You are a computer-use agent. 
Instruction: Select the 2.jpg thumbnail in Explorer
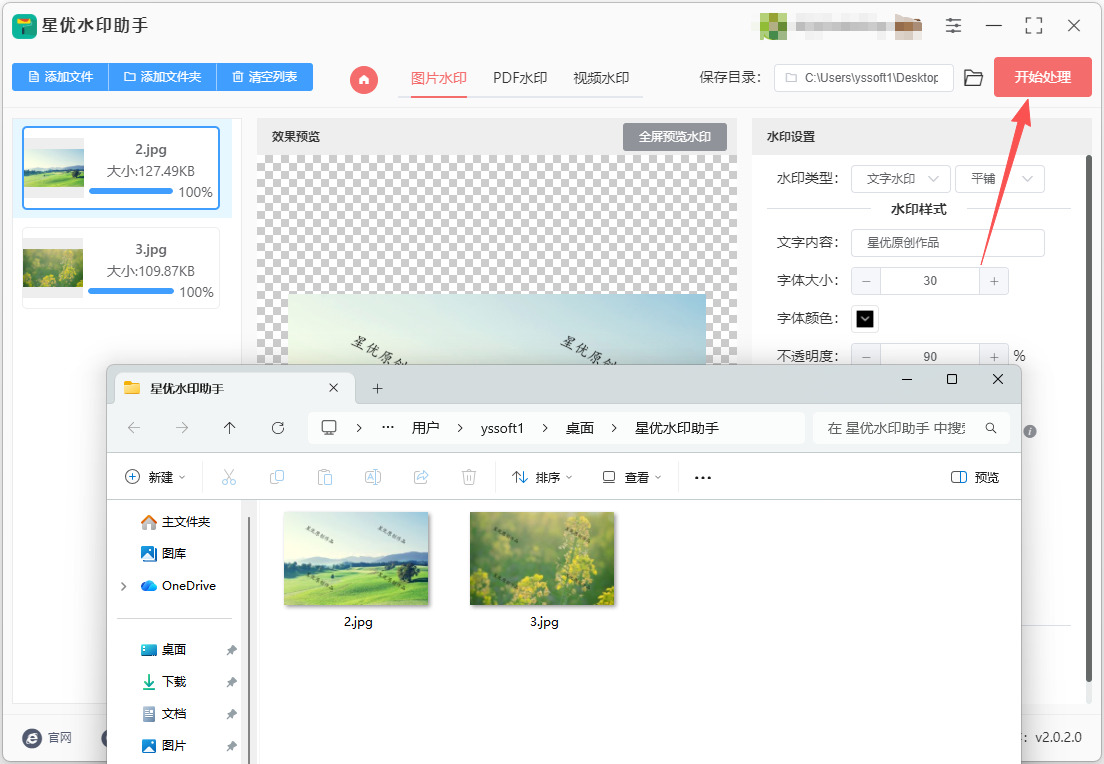tap(356, 559)
